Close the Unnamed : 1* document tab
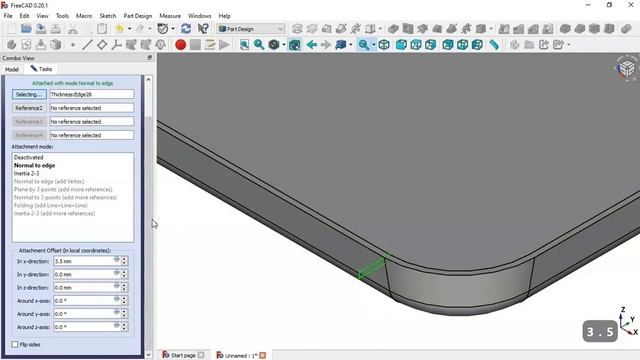This screenshot has width=640, height=360. [x=262, y=356]
